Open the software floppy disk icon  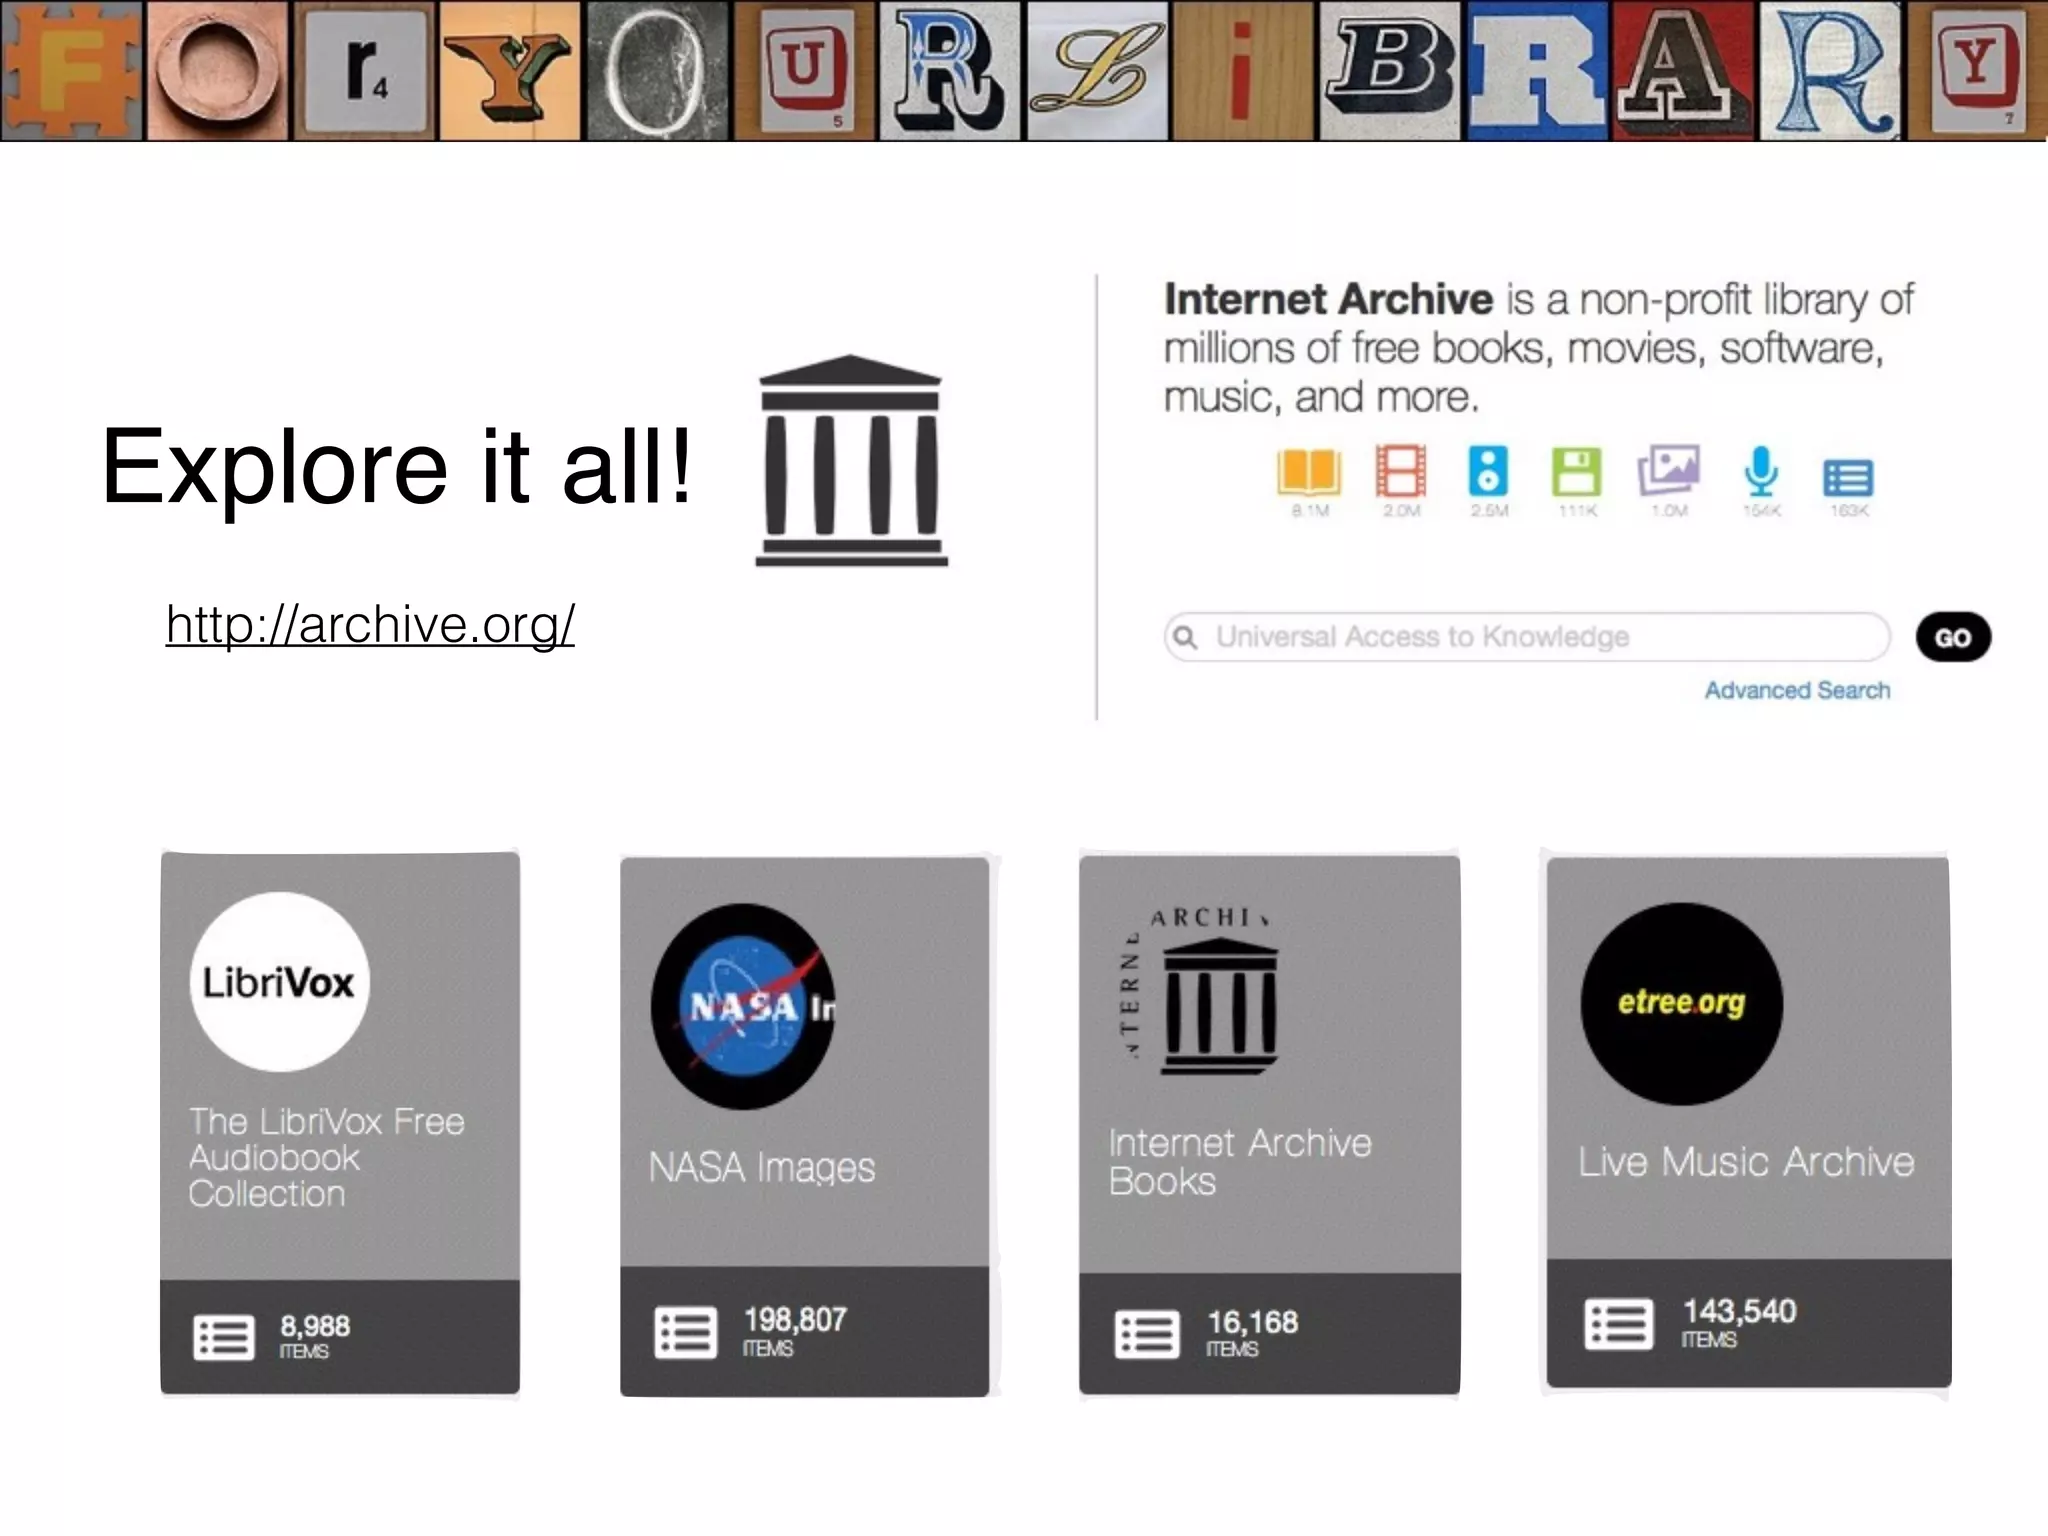pyautogui.click(x=1576, y=472)
